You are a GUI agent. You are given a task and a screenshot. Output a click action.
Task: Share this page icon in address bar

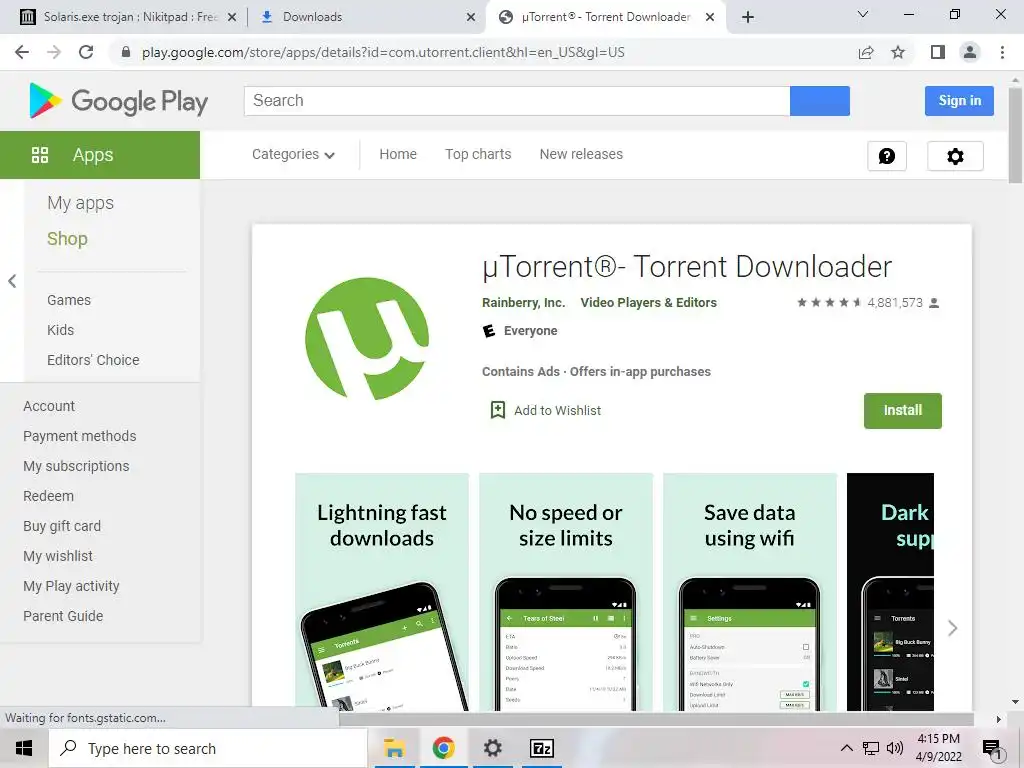(x=866, y=52)
